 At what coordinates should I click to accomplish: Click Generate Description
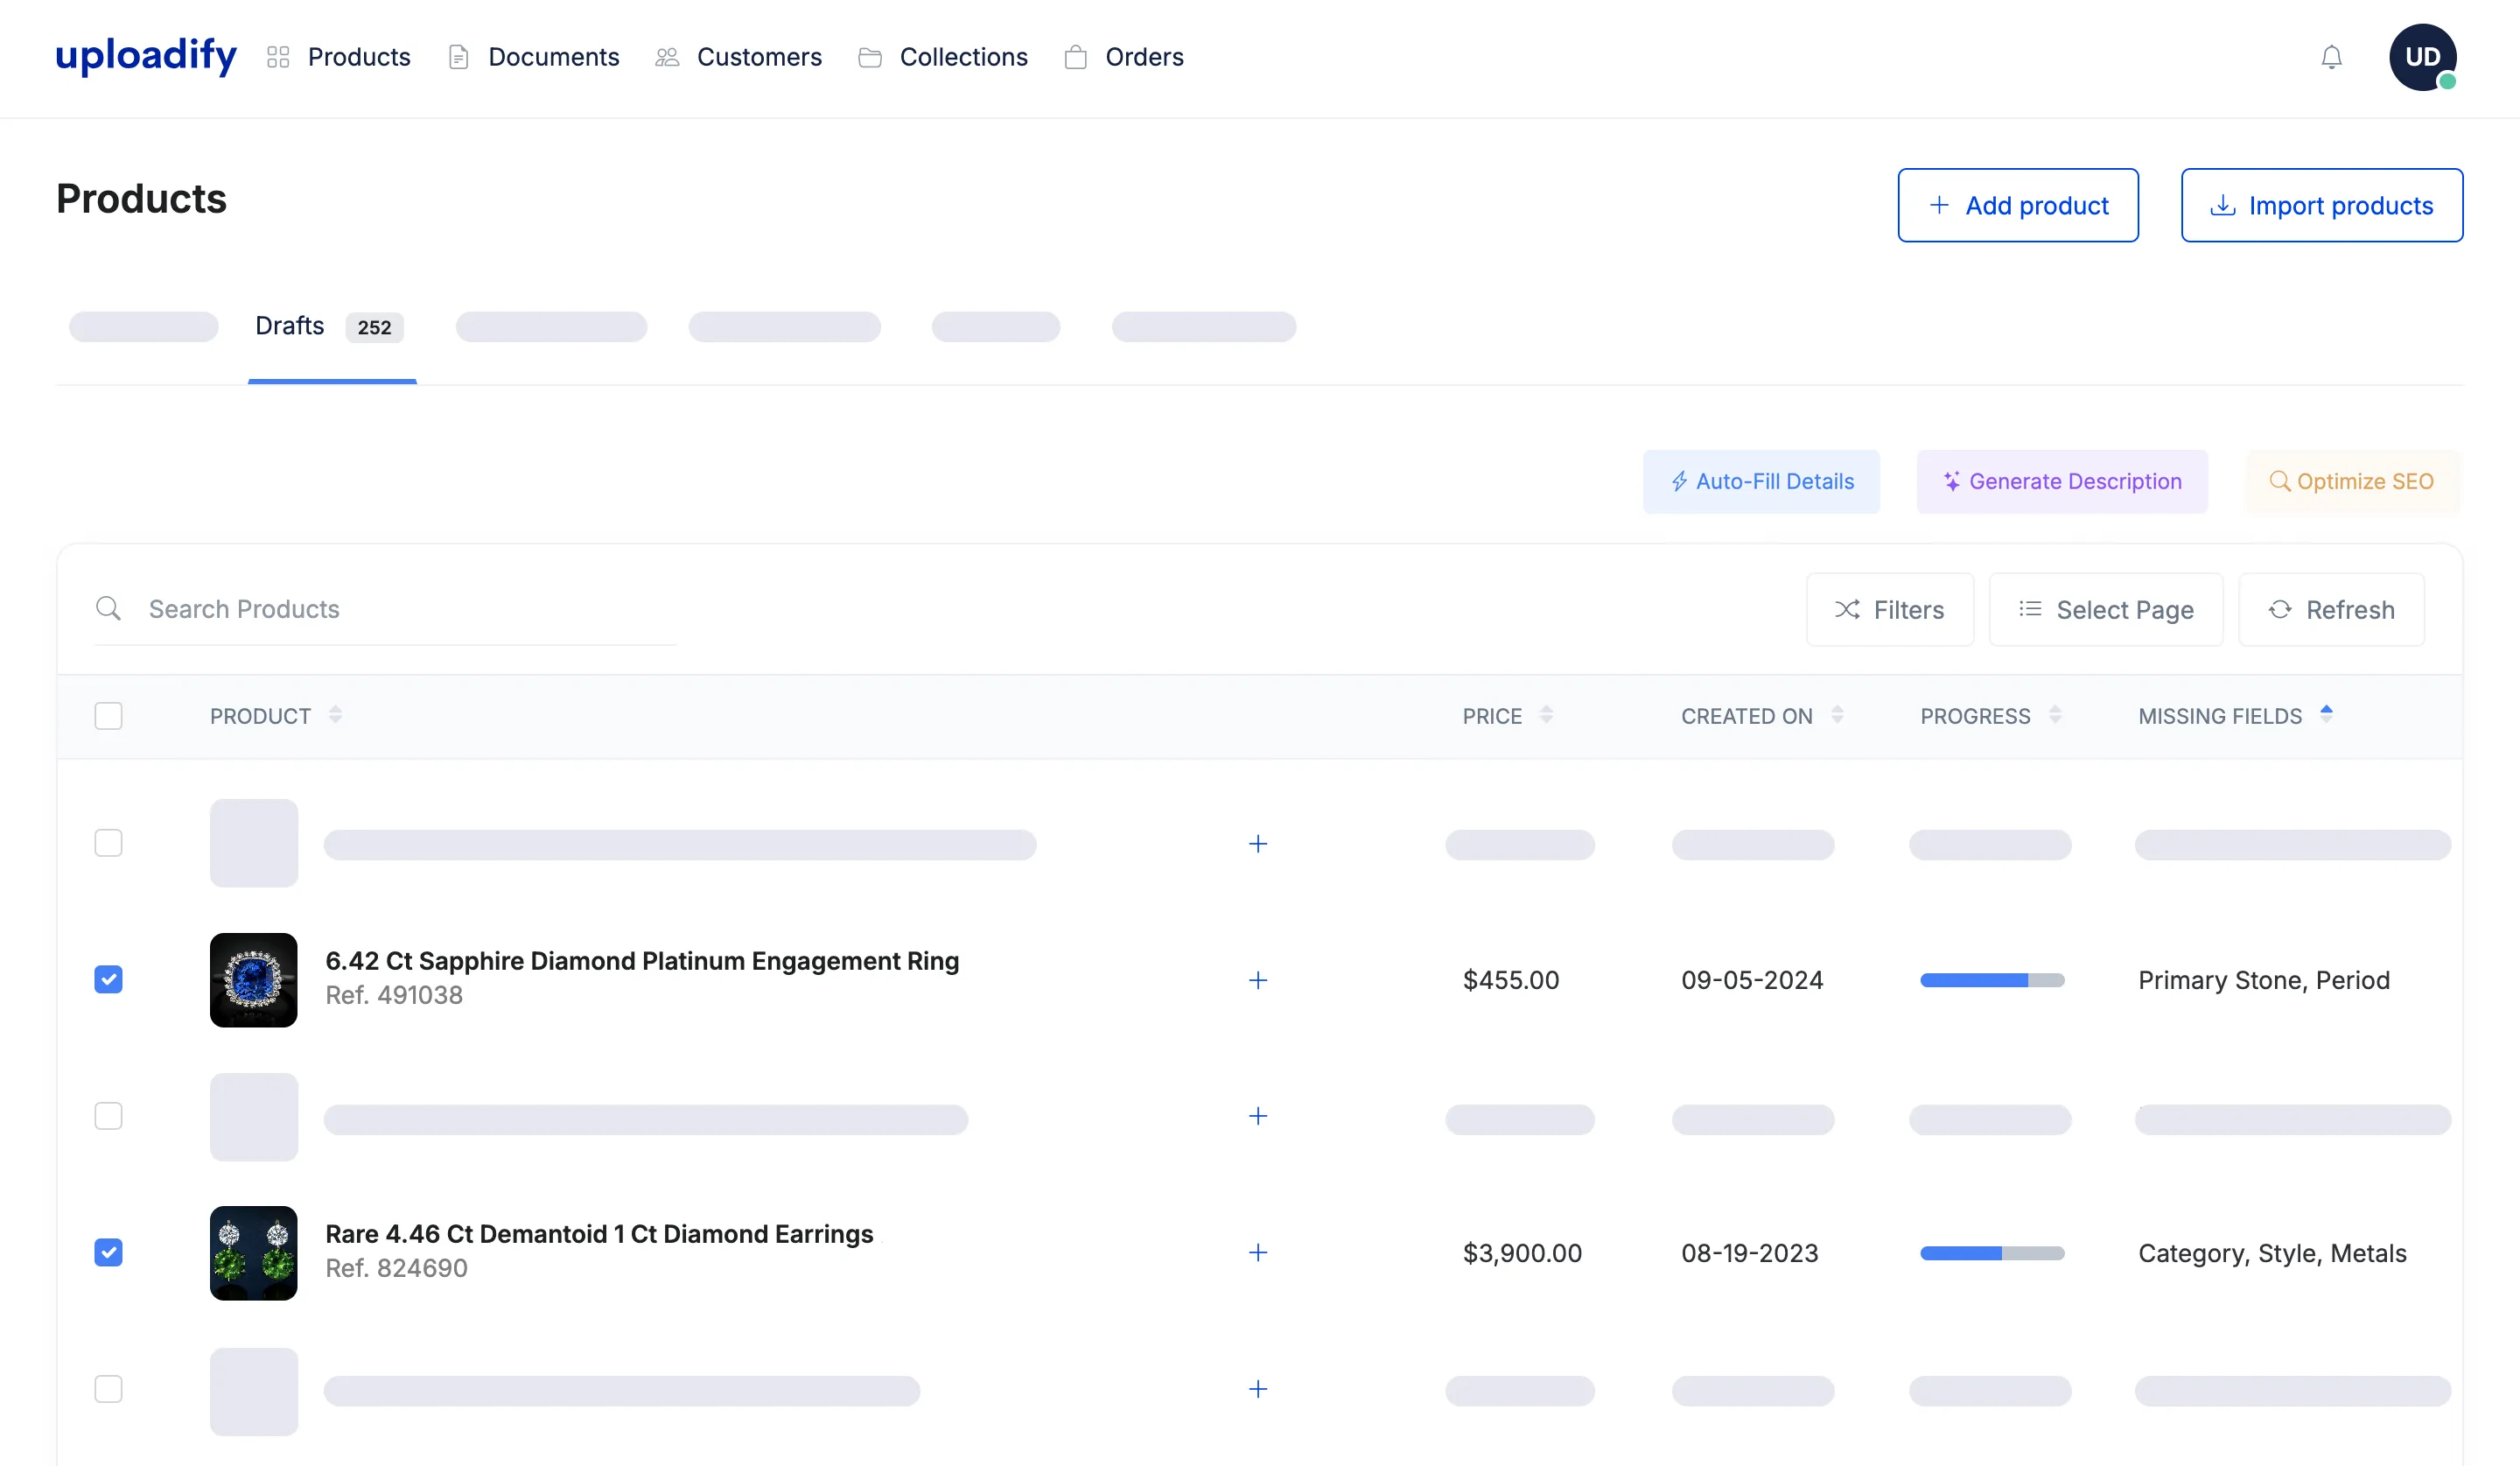2061,481
